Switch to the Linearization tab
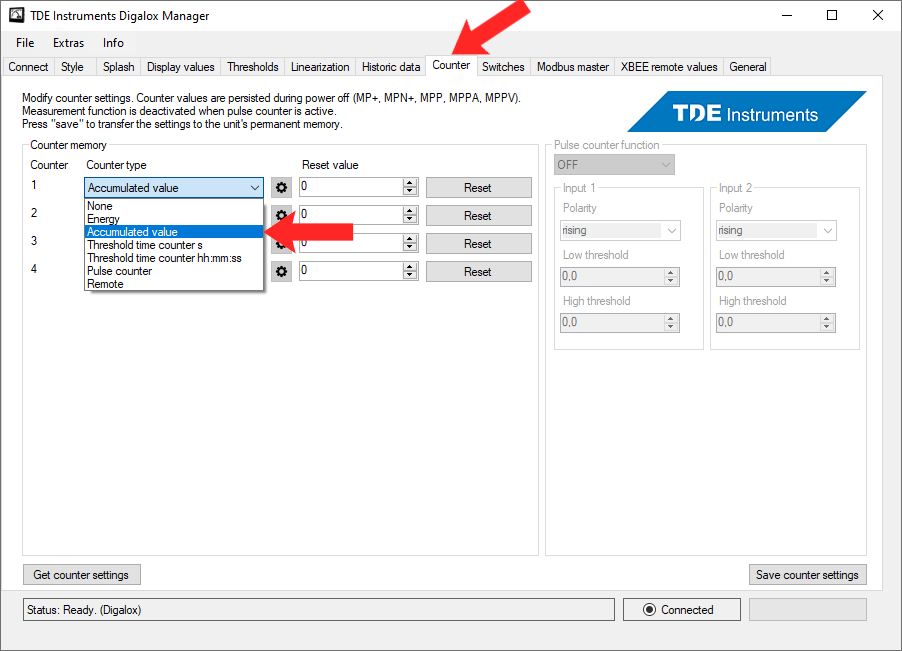Screen dimensions: 902x651 pyautogui.click(x=320, y=67)
